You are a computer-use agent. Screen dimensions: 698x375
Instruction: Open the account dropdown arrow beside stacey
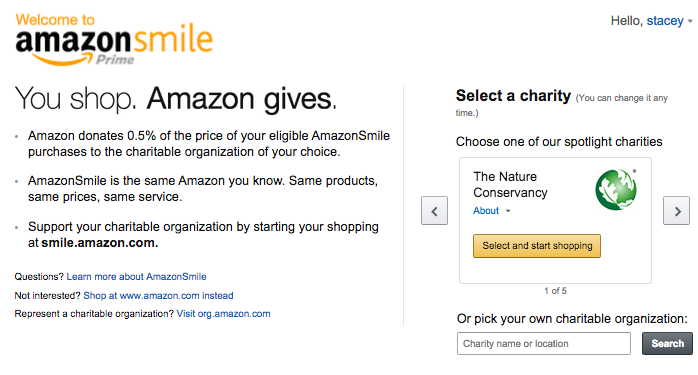point(690,21)
